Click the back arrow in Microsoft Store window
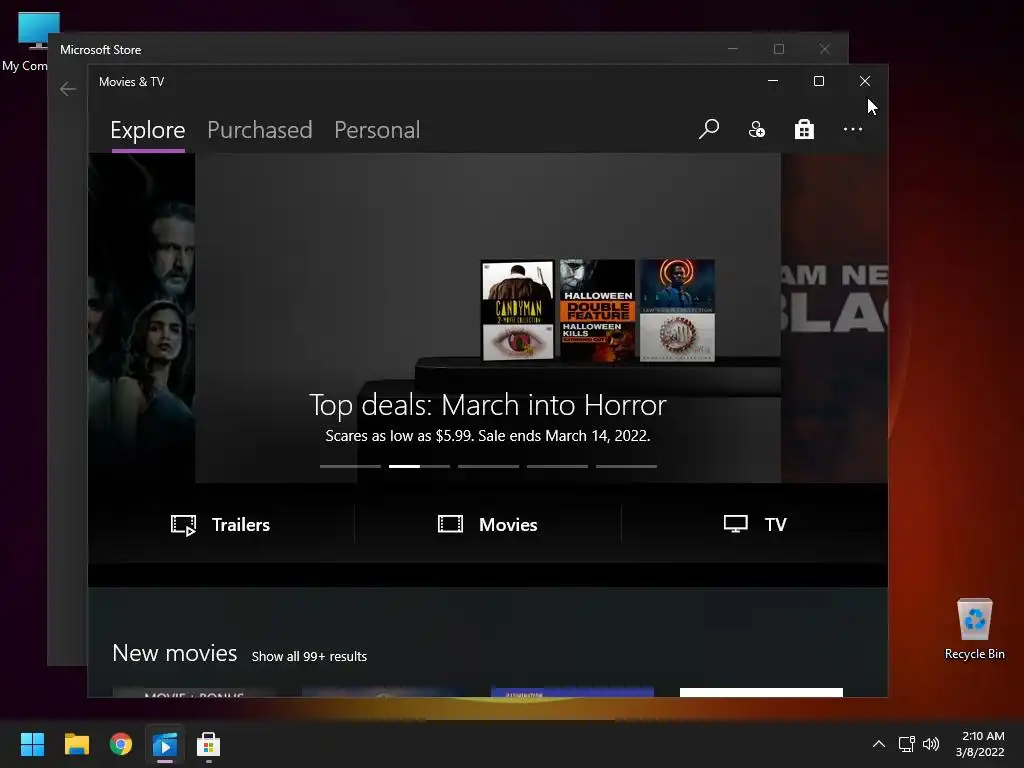1024x768 pixels. click(x=67, y=89)
